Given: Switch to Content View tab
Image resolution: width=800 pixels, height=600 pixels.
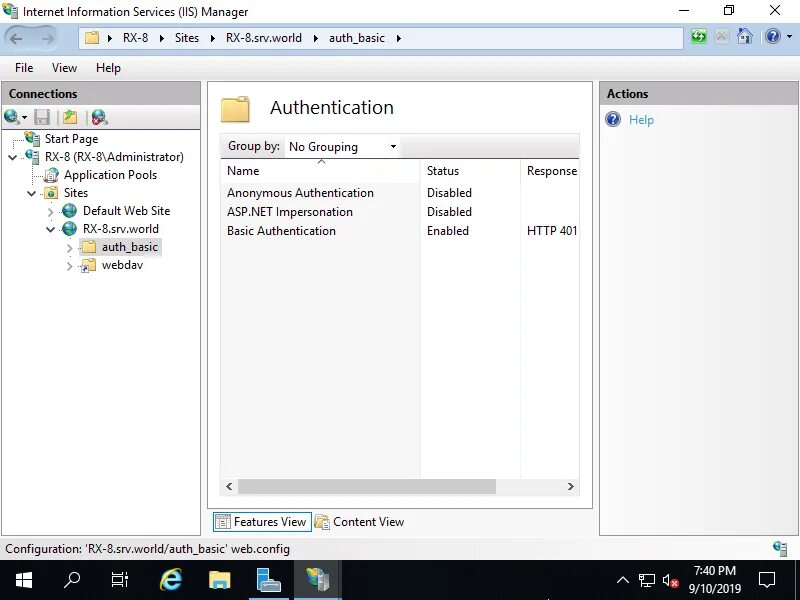Looking at the screenshot, I should (x=360, y=522).
